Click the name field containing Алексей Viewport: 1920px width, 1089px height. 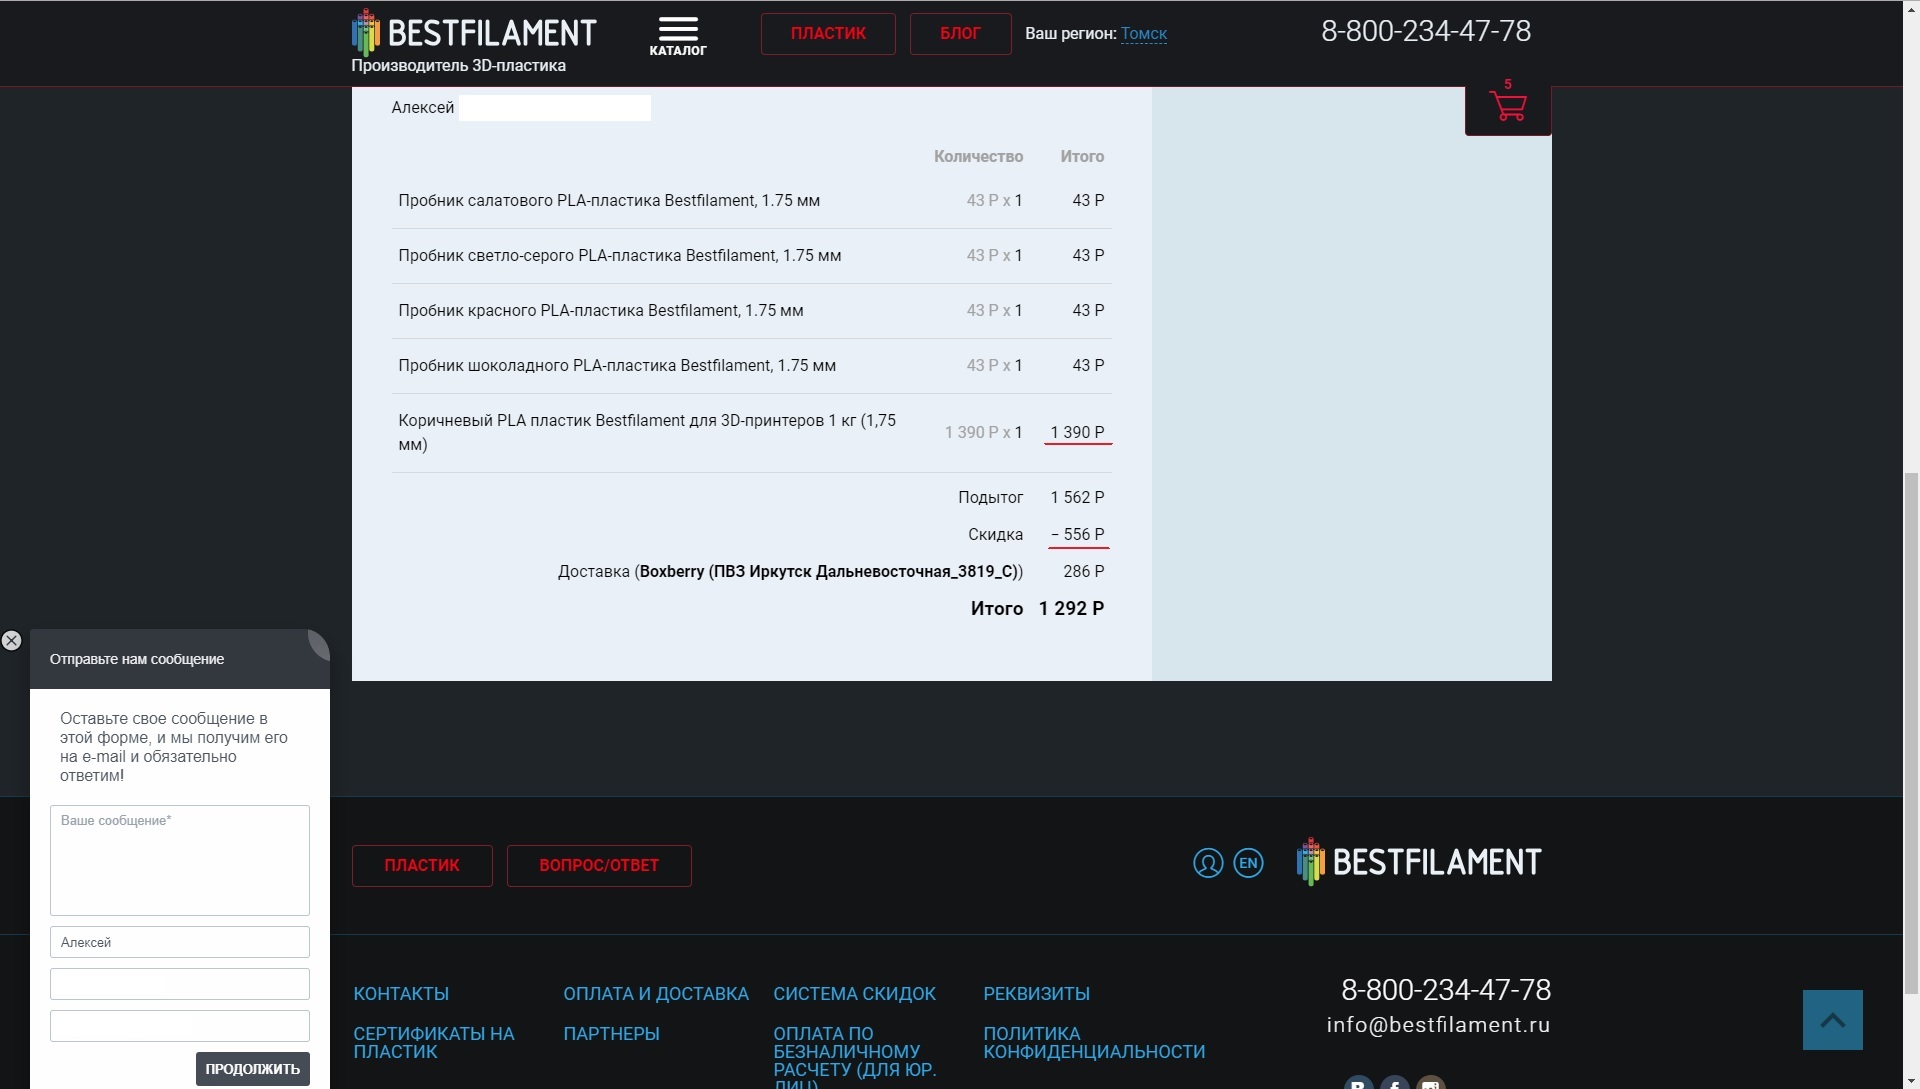pyautogui.click(x=180, y=942)
